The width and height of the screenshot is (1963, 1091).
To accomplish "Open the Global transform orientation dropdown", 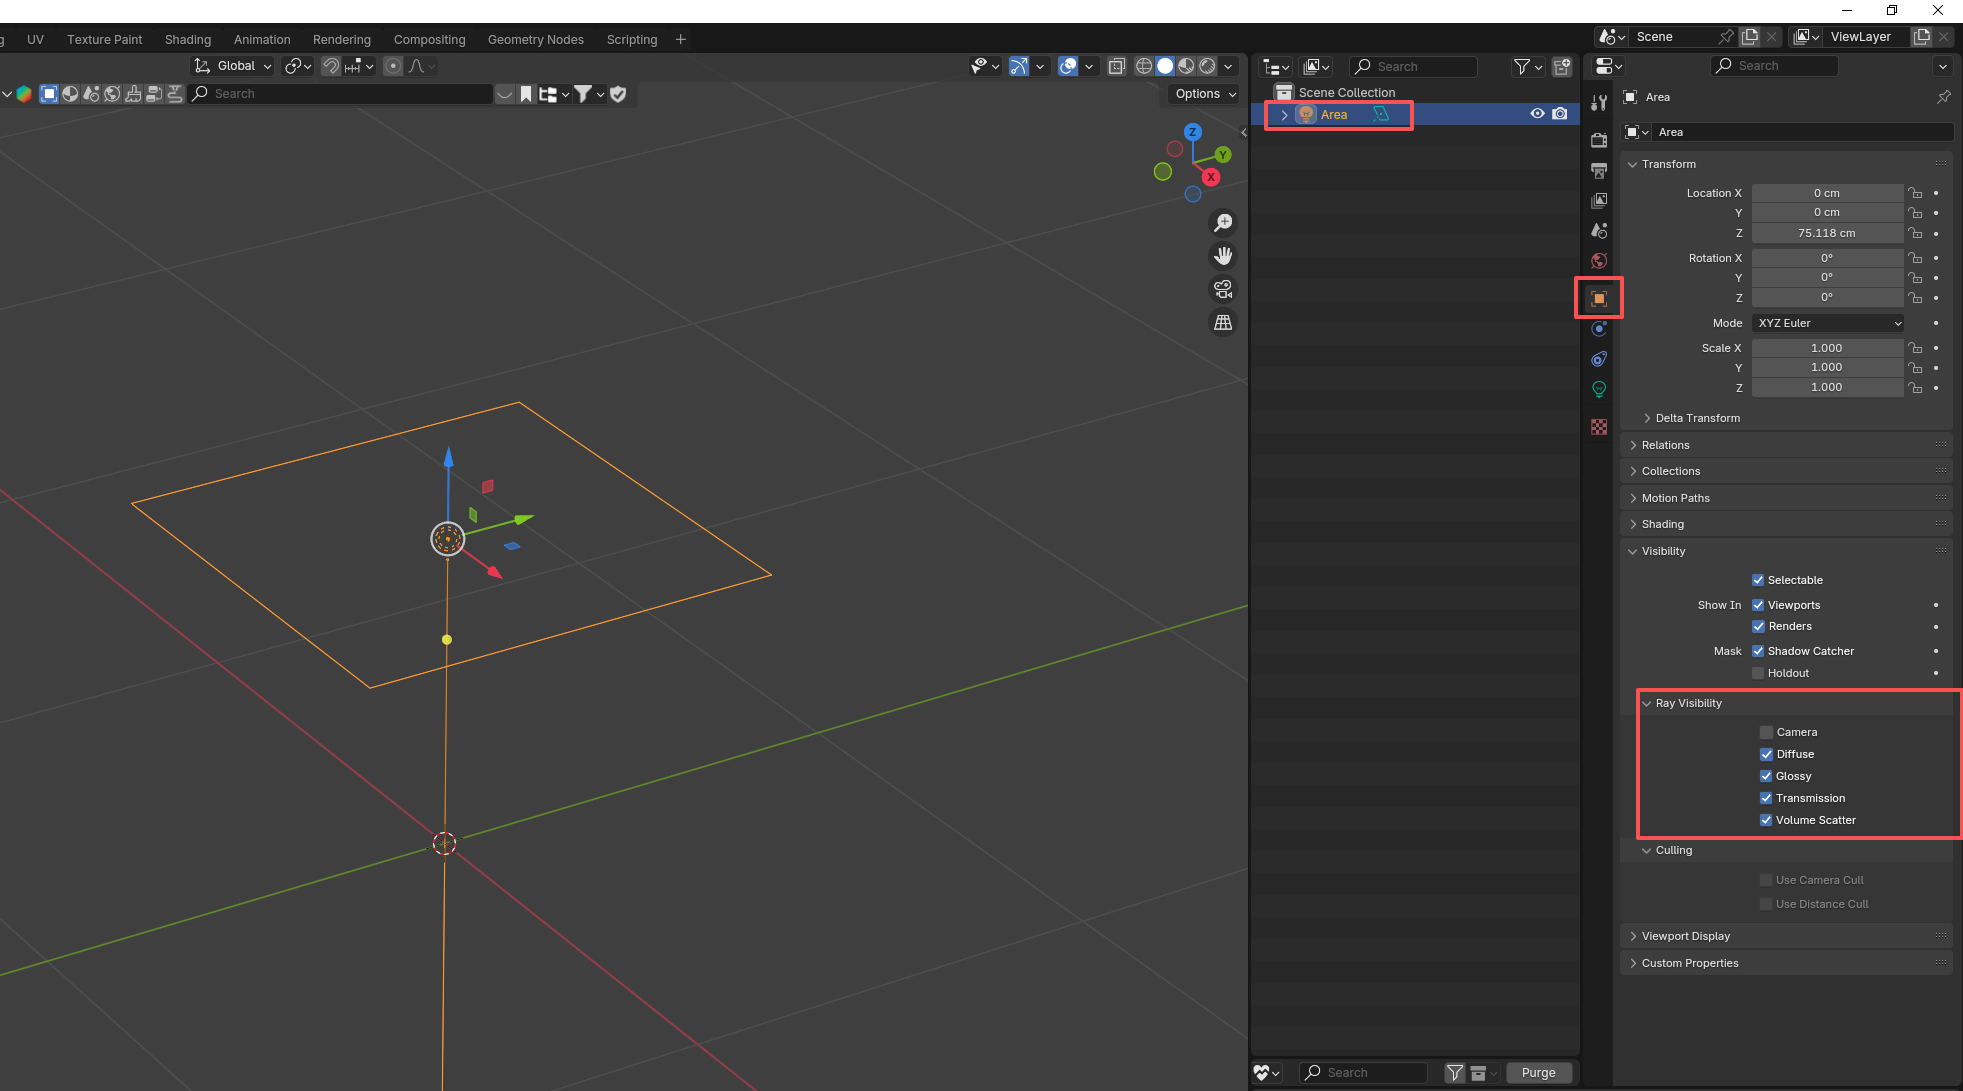I will [x=233, y=66].
